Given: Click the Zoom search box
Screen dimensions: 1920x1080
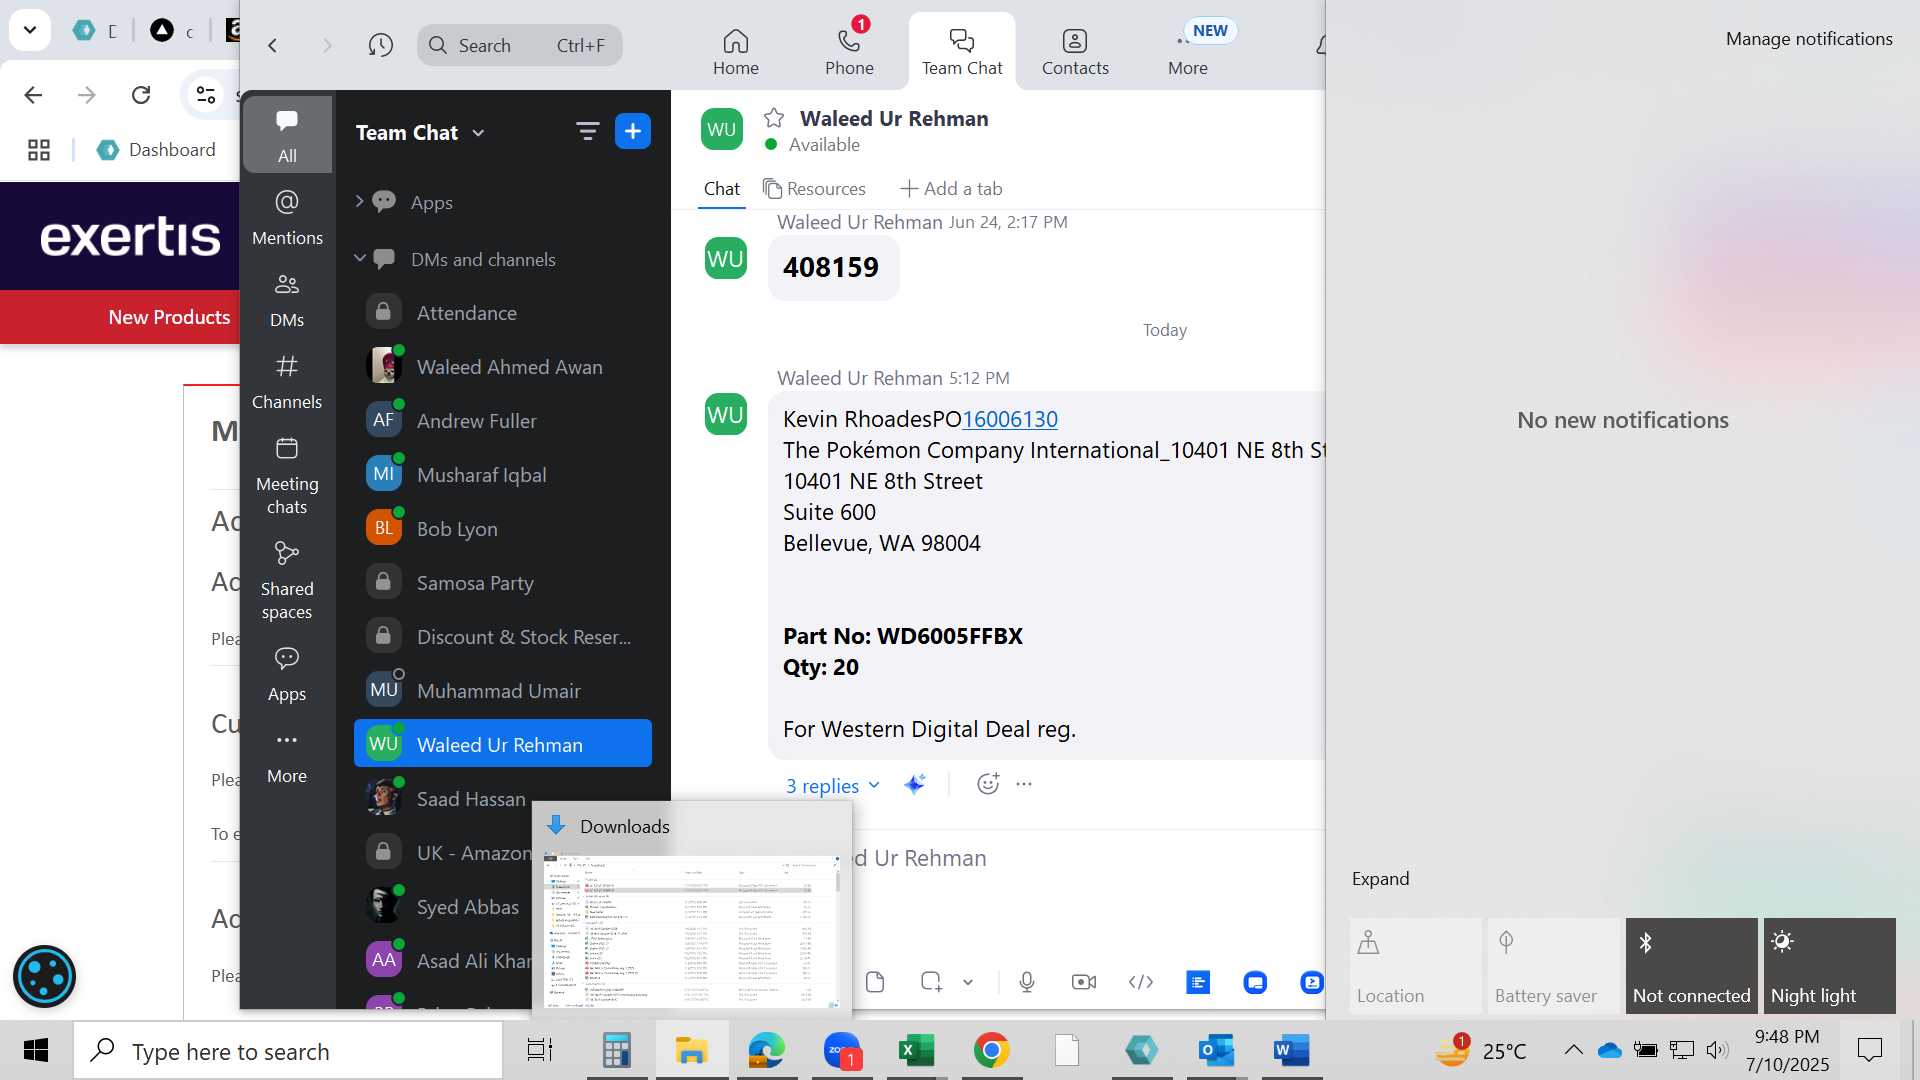Looking at the screenshot, I should click(x=519, y=45).
